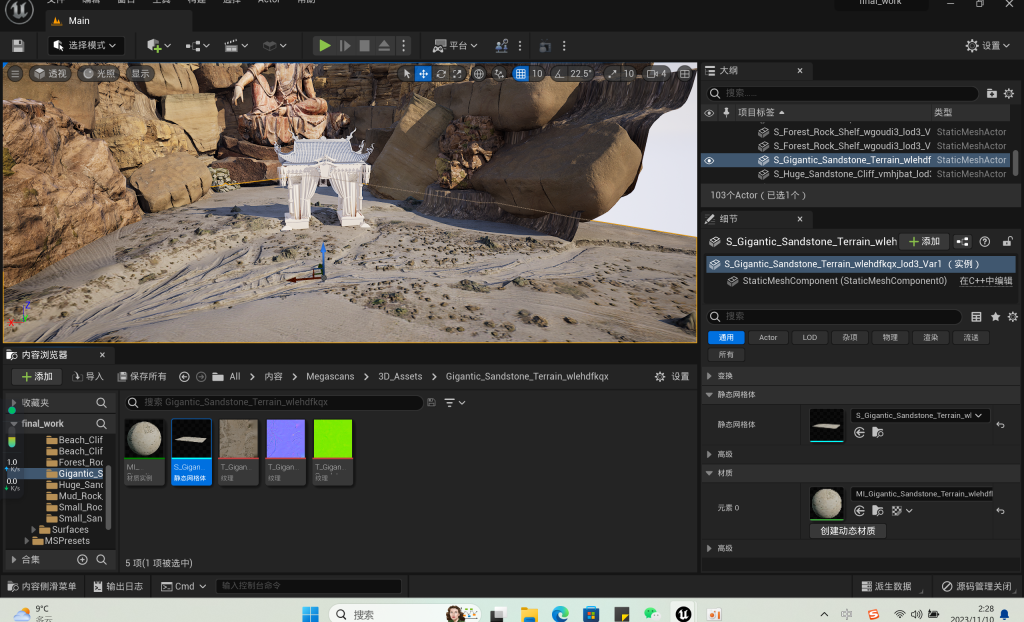Image resolution: width=1024 pixels, height=622 pixels.
Task: Create a new folder in the Outliner
Action: 991,93
